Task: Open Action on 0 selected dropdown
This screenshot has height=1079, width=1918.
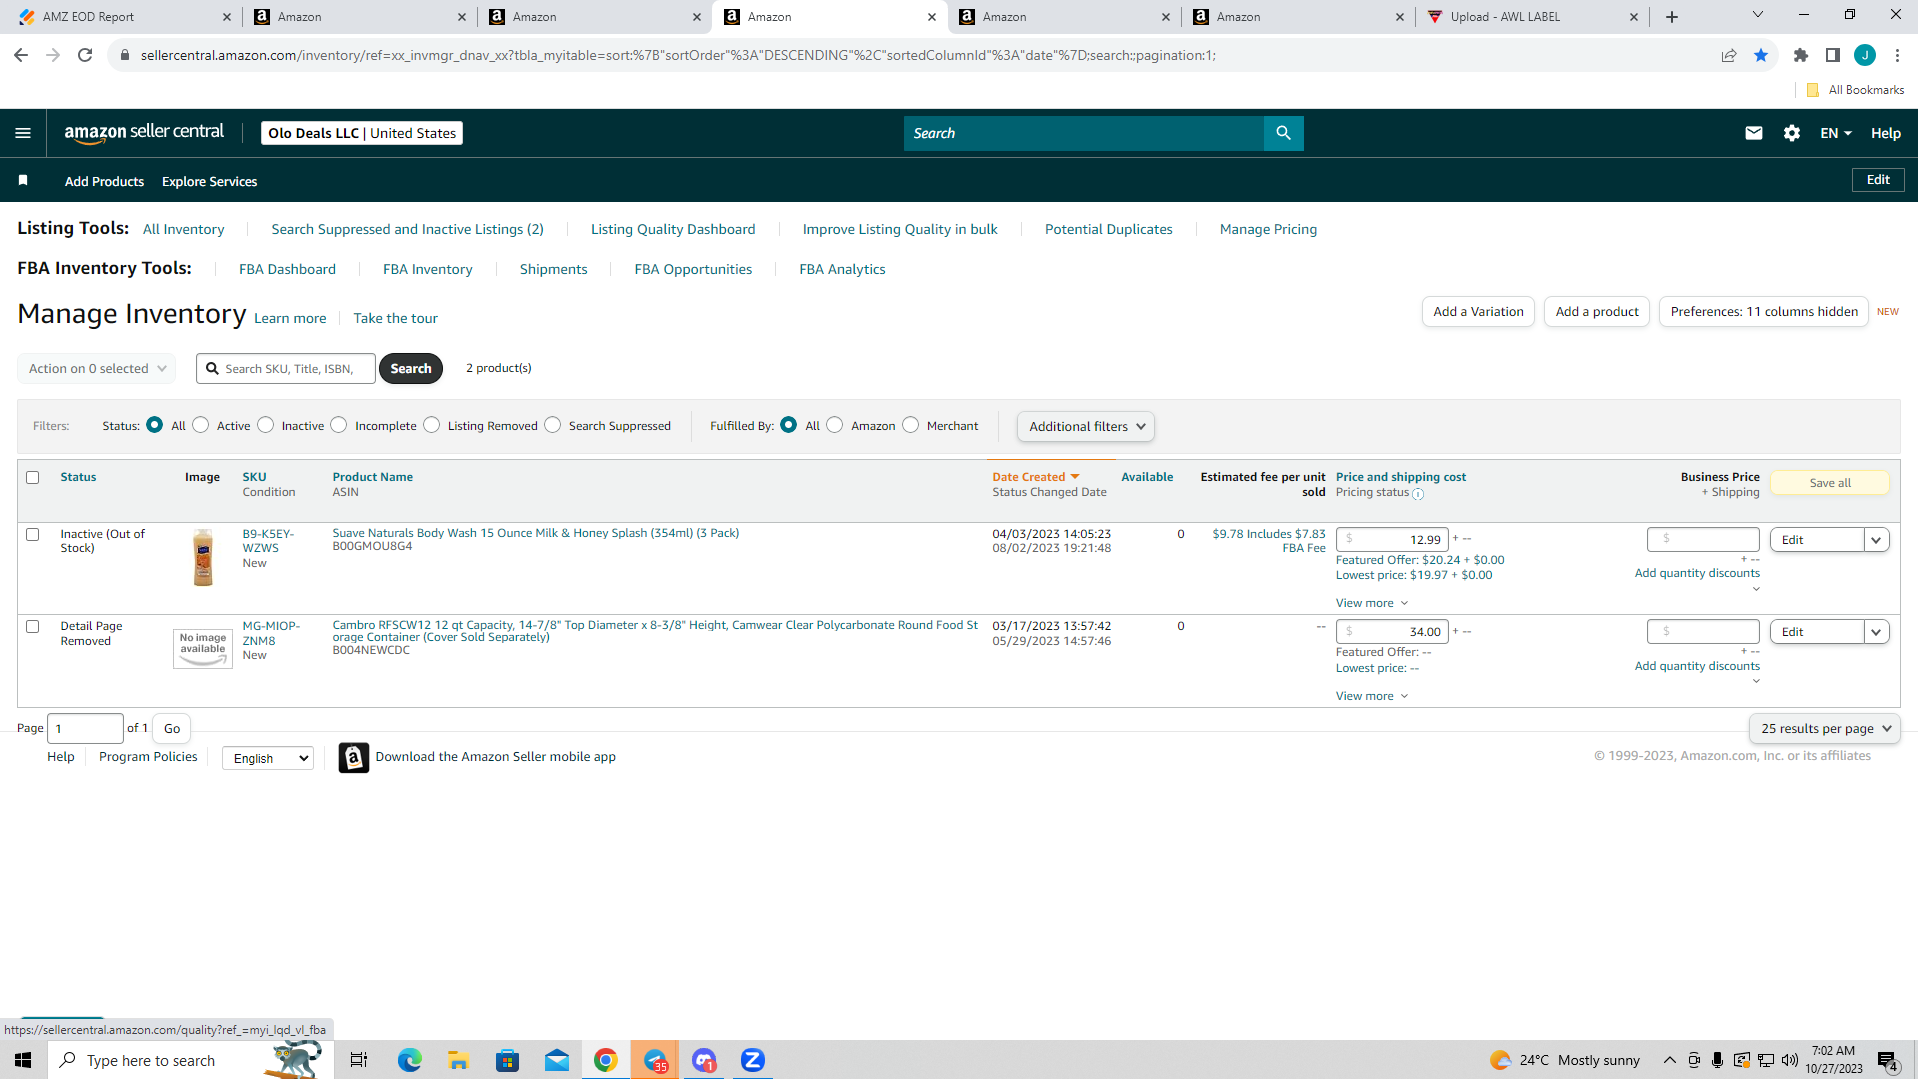Action: pos(97,368)
